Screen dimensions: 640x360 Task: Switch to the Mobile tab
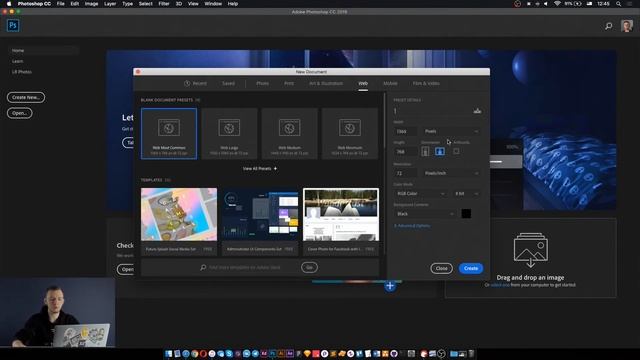click(390, 83)
